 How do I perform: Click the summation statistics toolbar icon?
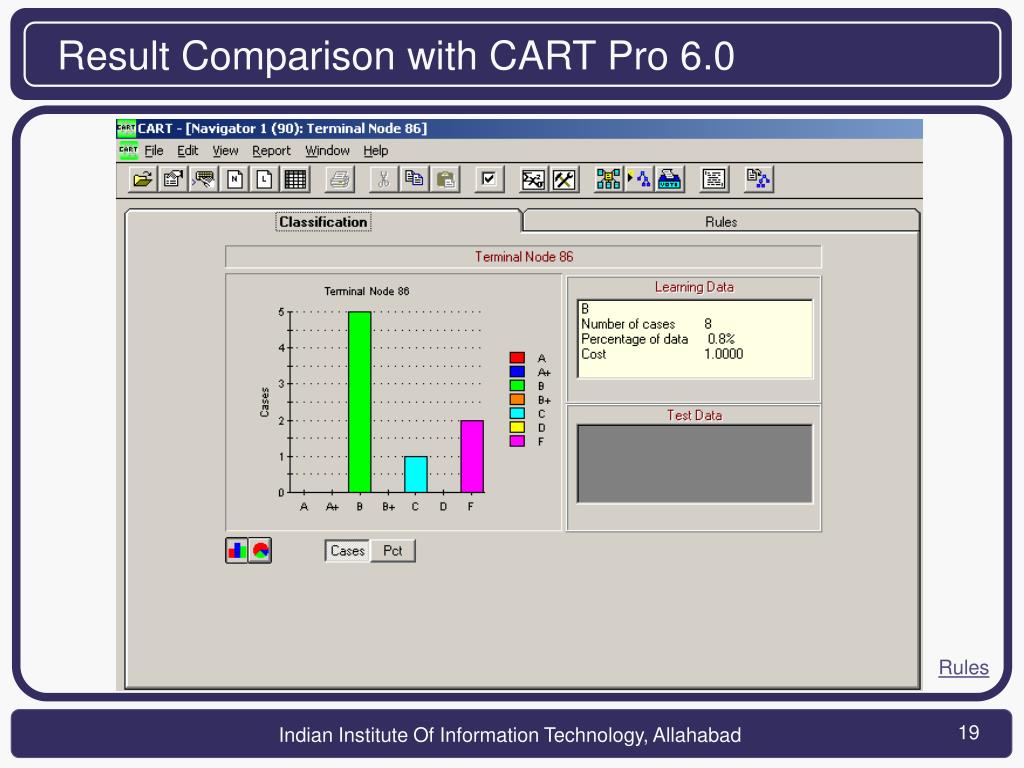[533, 179]
